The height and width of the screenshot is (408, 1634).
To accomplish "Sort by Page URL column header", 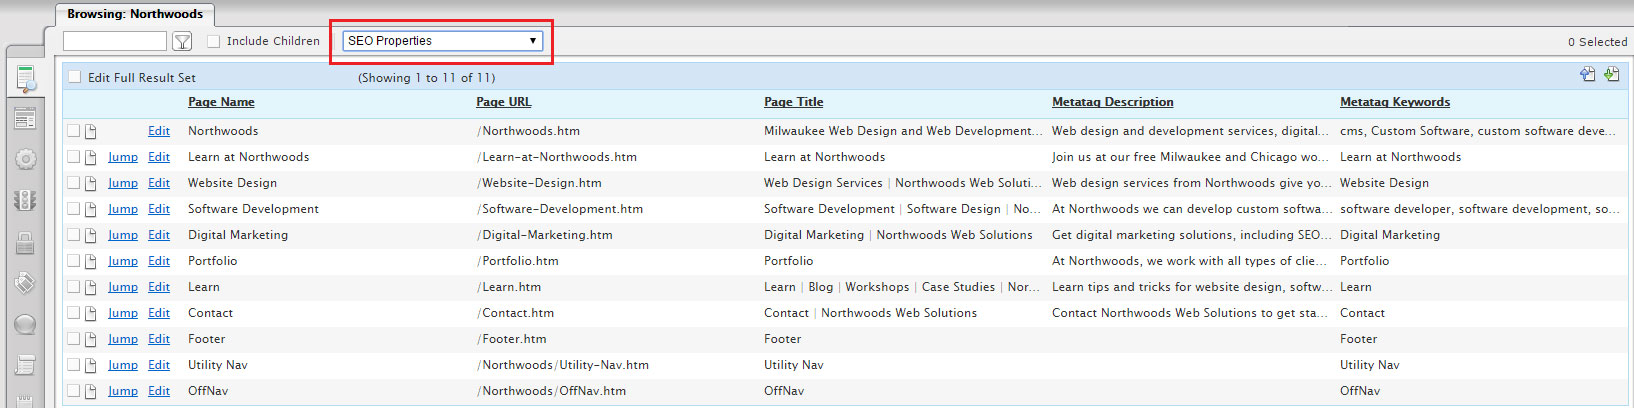I will 504,102.
